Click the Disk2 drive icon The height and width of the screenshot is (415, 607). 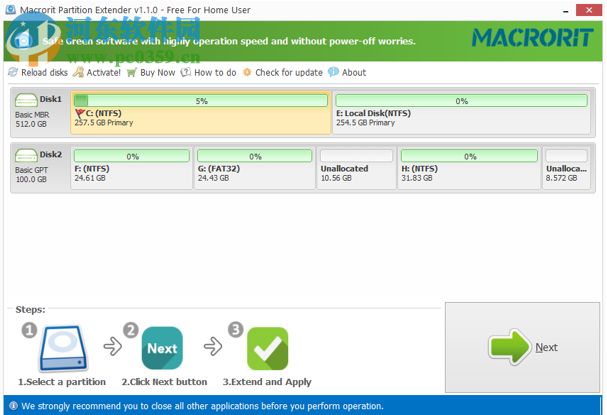click(26, 156)
